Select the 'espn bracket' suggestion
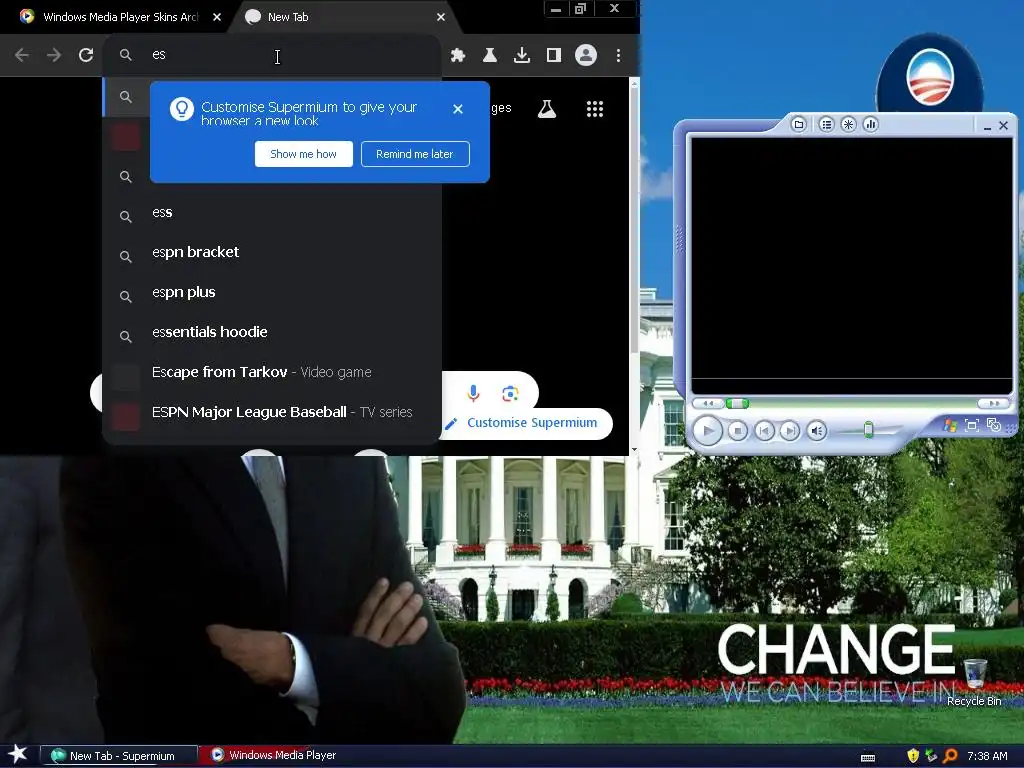This screenshot has height=768, width=1024. pyautogui.click(x=272, y=253)
